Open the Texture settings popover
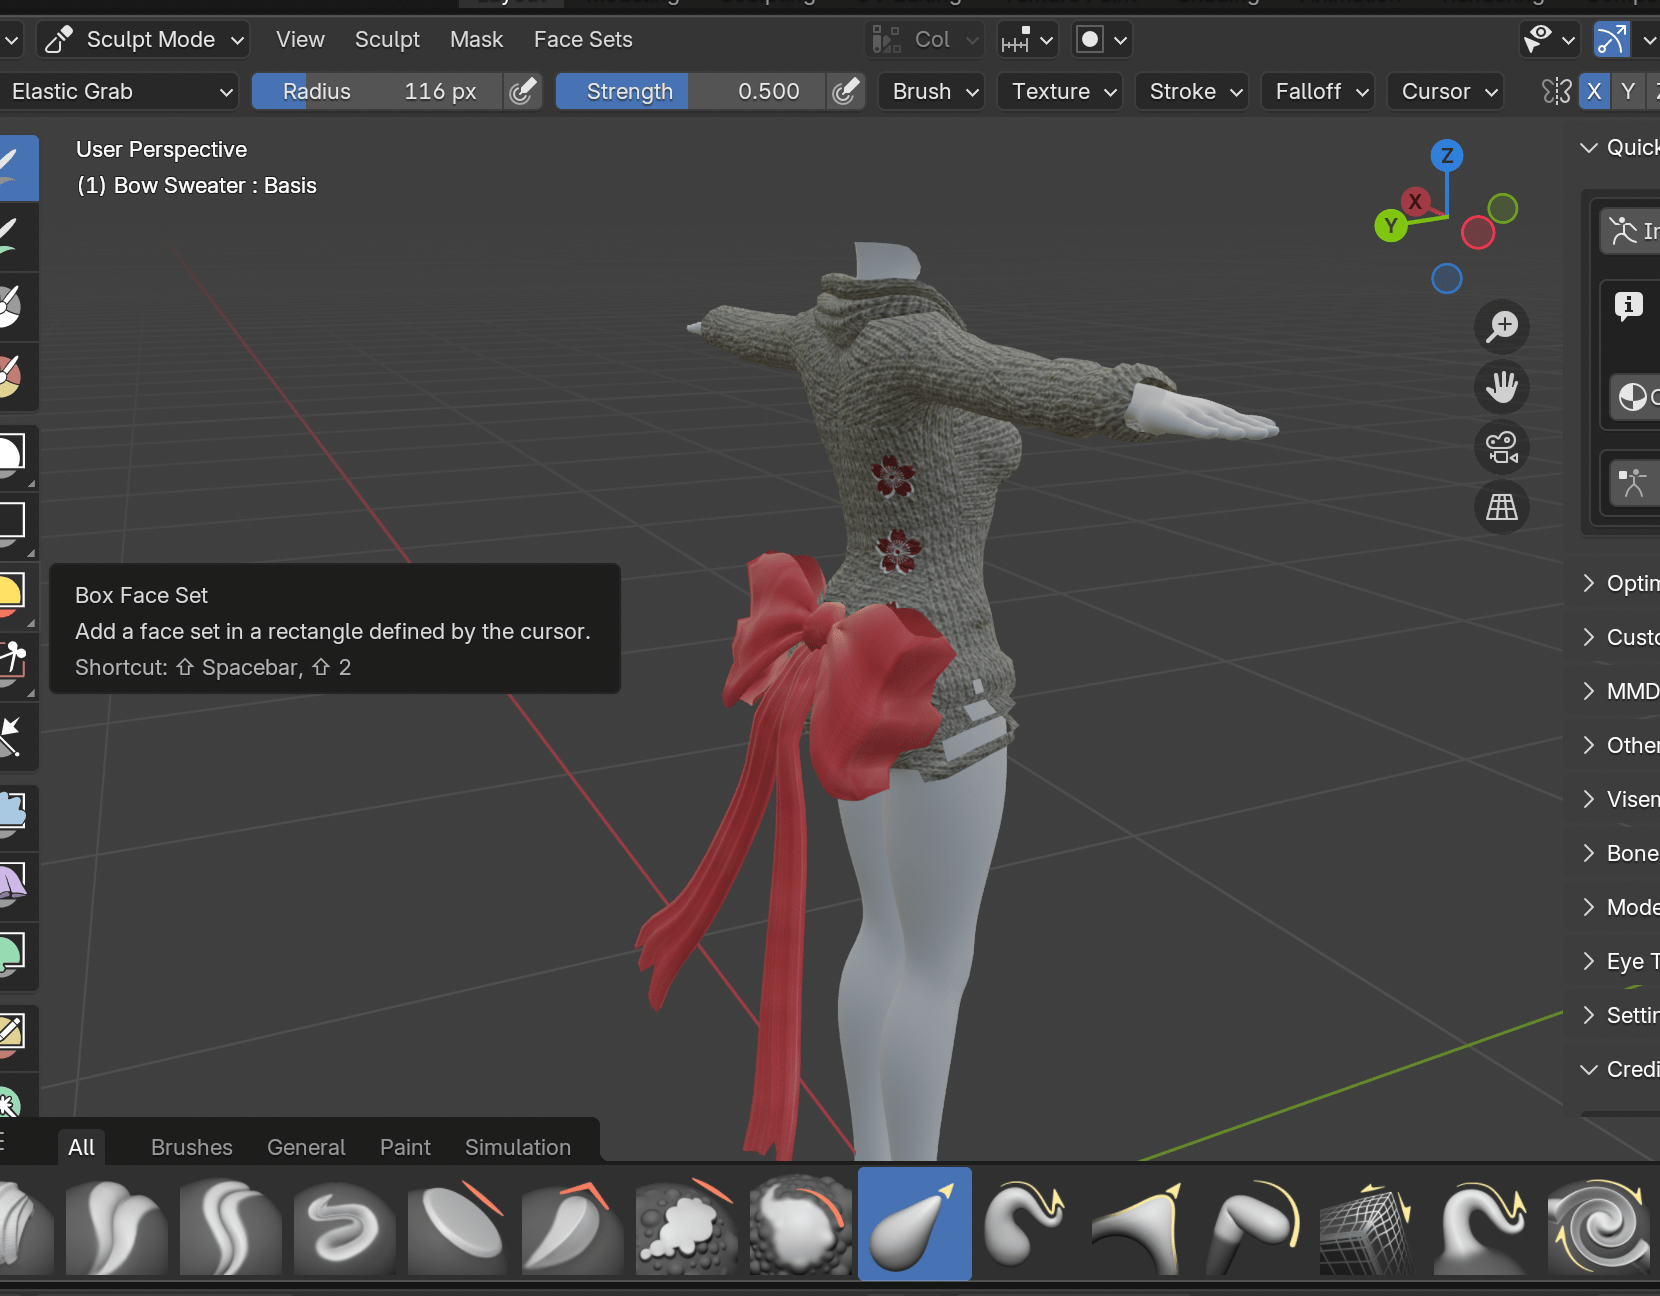Image resolution: width=1660 pixels, height=1296 pixels. [x=1060, y=92]
